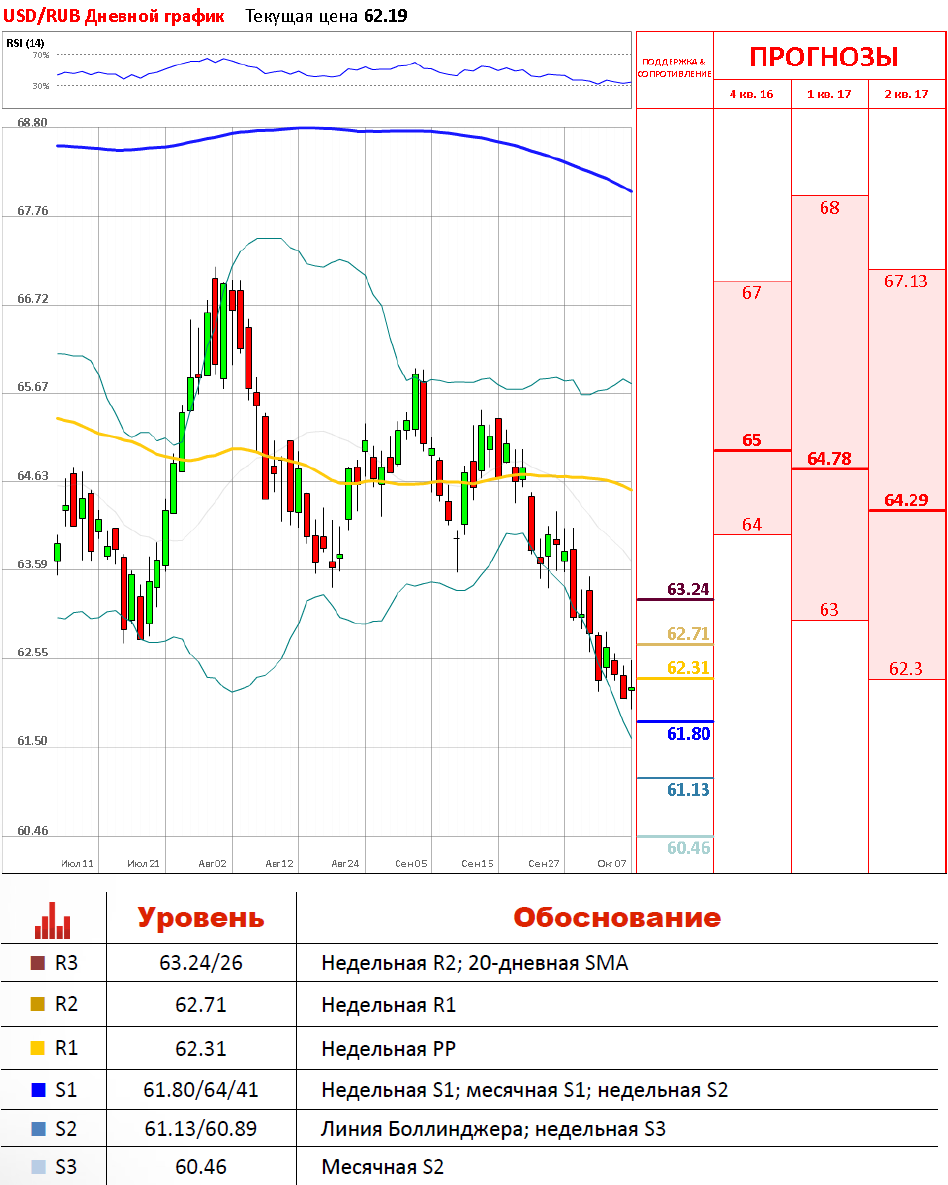Image resolution: width=948 pixels, height=1185 pixels.
Task: Click the Поддержка & Сопротивление column header
Action: tap(675, 68)
